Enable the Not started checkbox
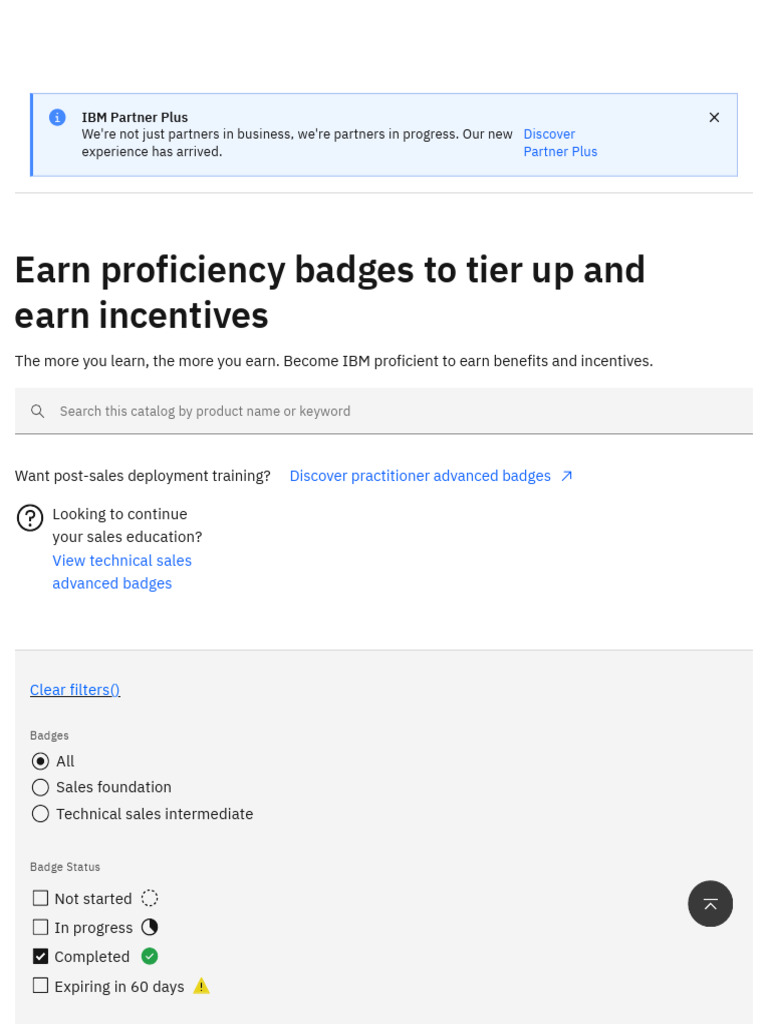768x1024 pixels. pyautogui.click(x=40, y=898)
